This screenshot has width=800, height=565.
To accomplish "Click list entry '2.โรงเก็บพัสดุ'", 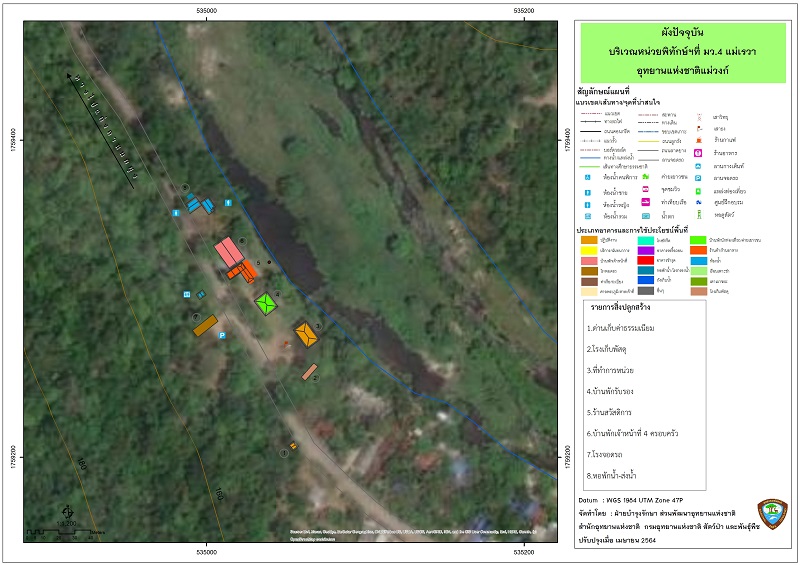I will (607, 349).
